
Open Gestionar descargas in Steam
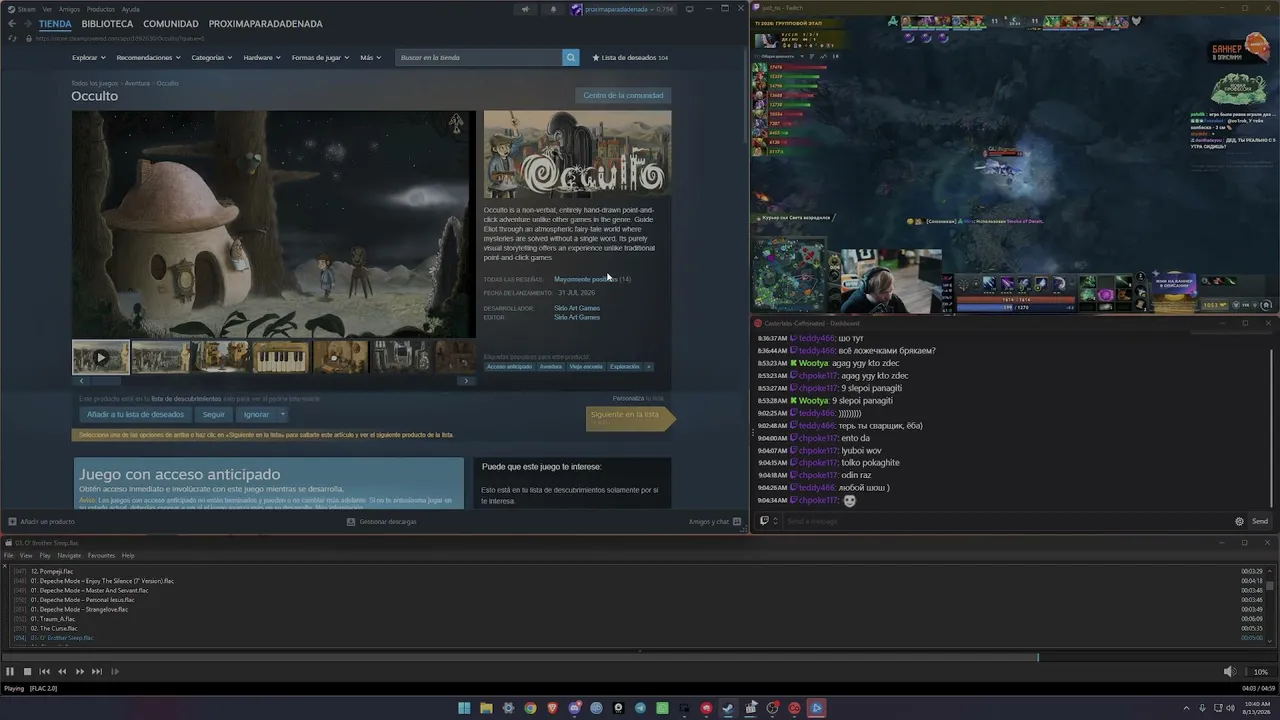click(x=382, y=521)
